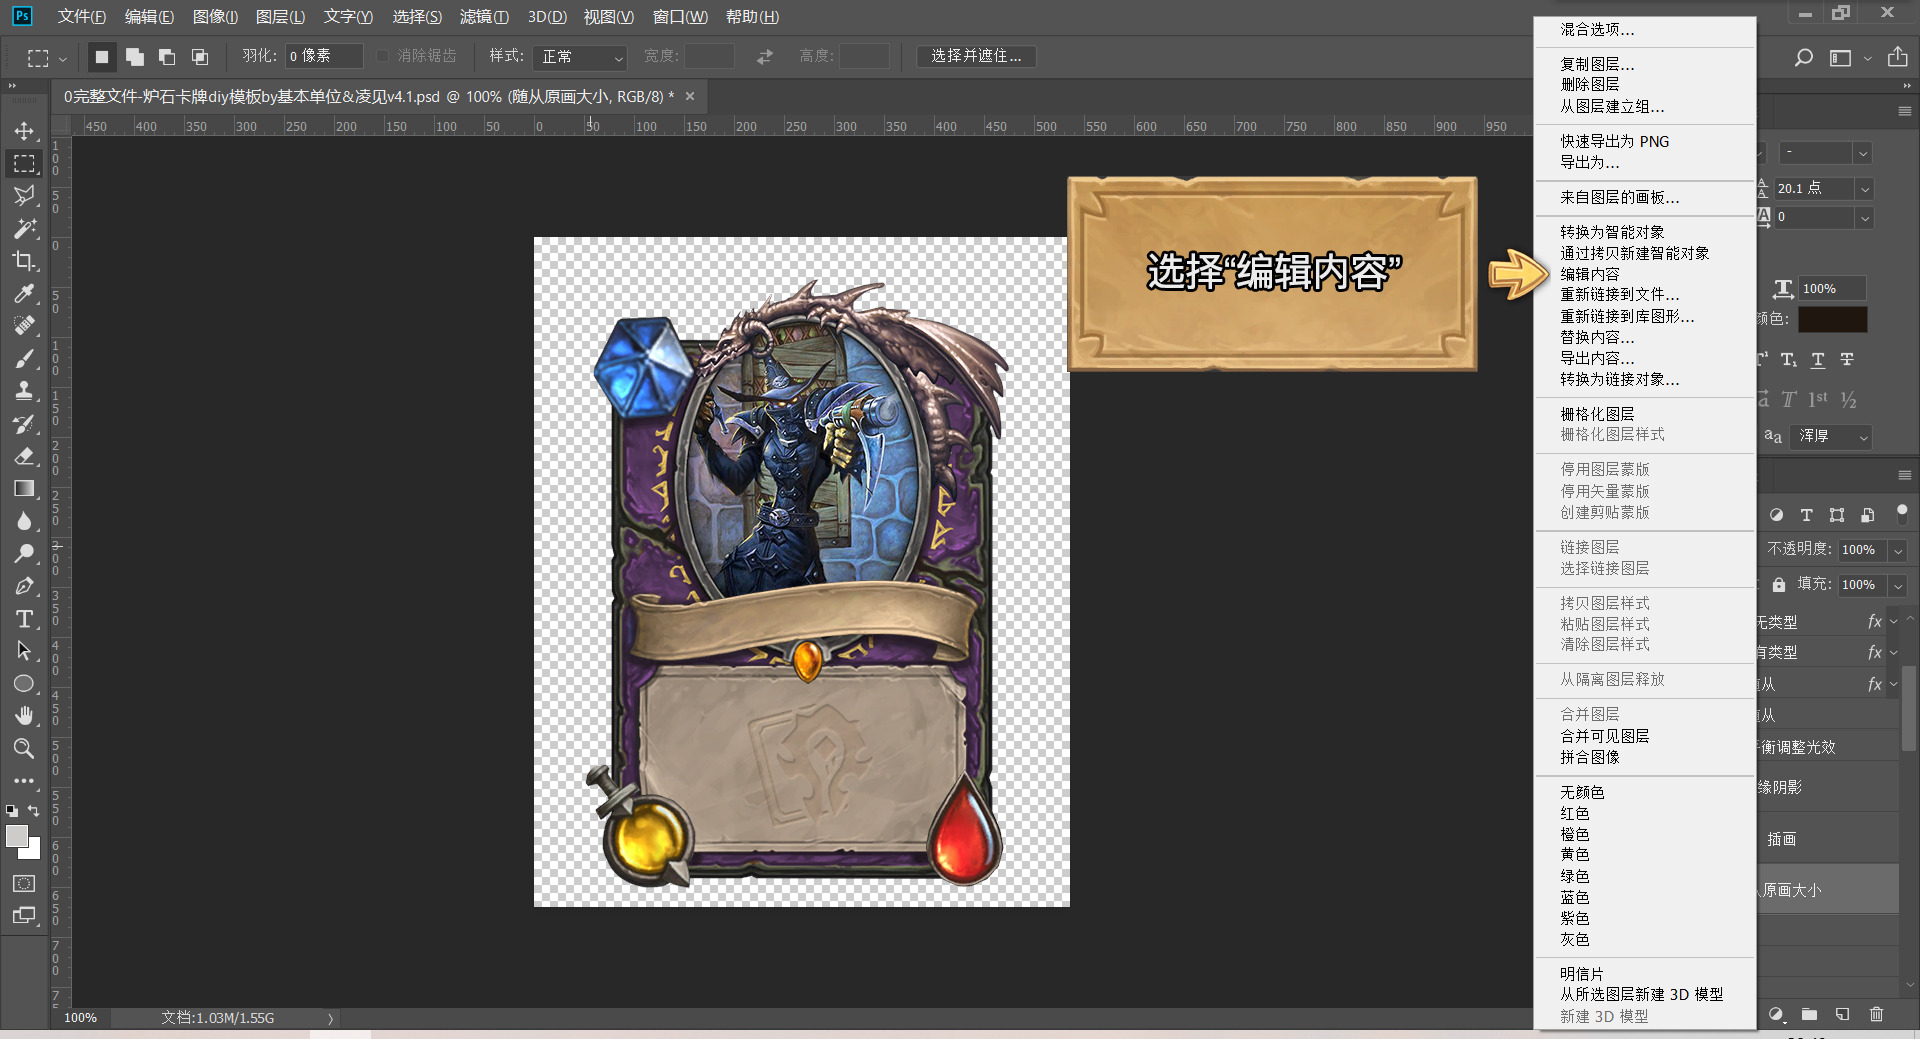1920x1039 pixels.
Task: Select the Eyedropper tool
Action: coord(24,294)
